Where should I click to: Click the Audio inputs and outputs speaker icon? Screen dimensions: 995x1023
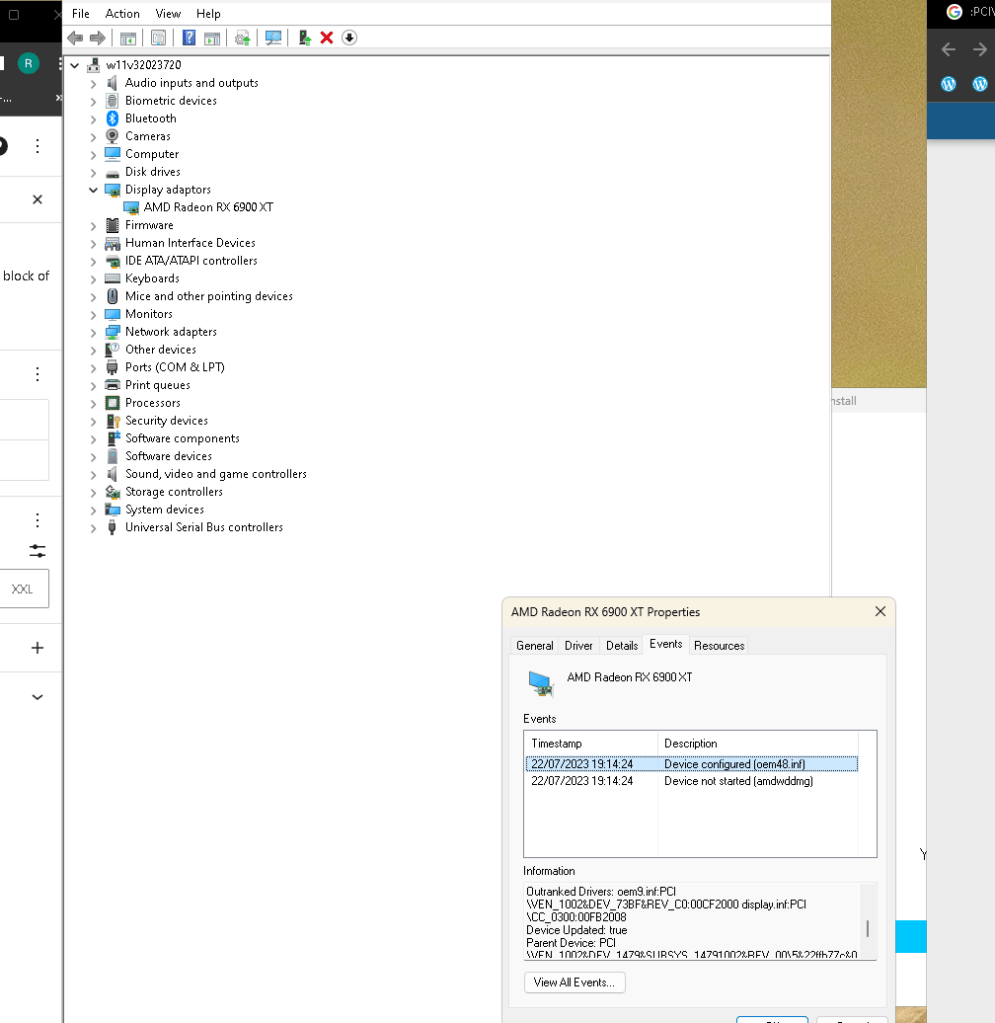(112, 83)
